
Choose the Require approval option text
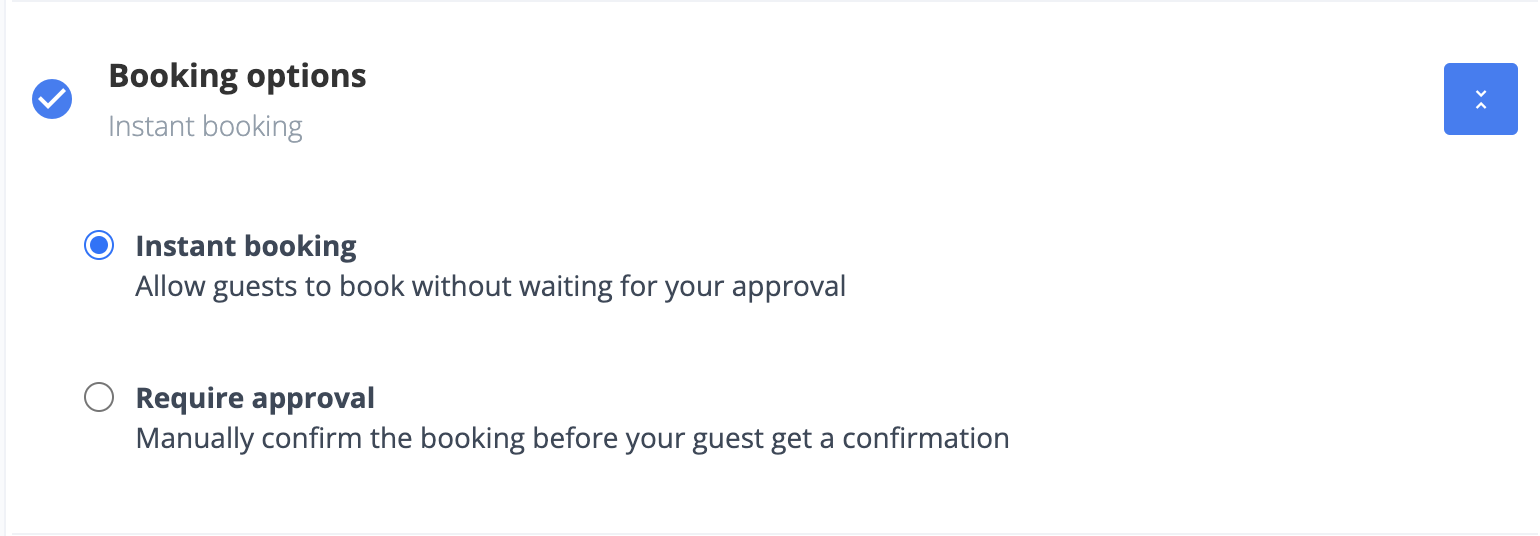[x=255, y=398]
